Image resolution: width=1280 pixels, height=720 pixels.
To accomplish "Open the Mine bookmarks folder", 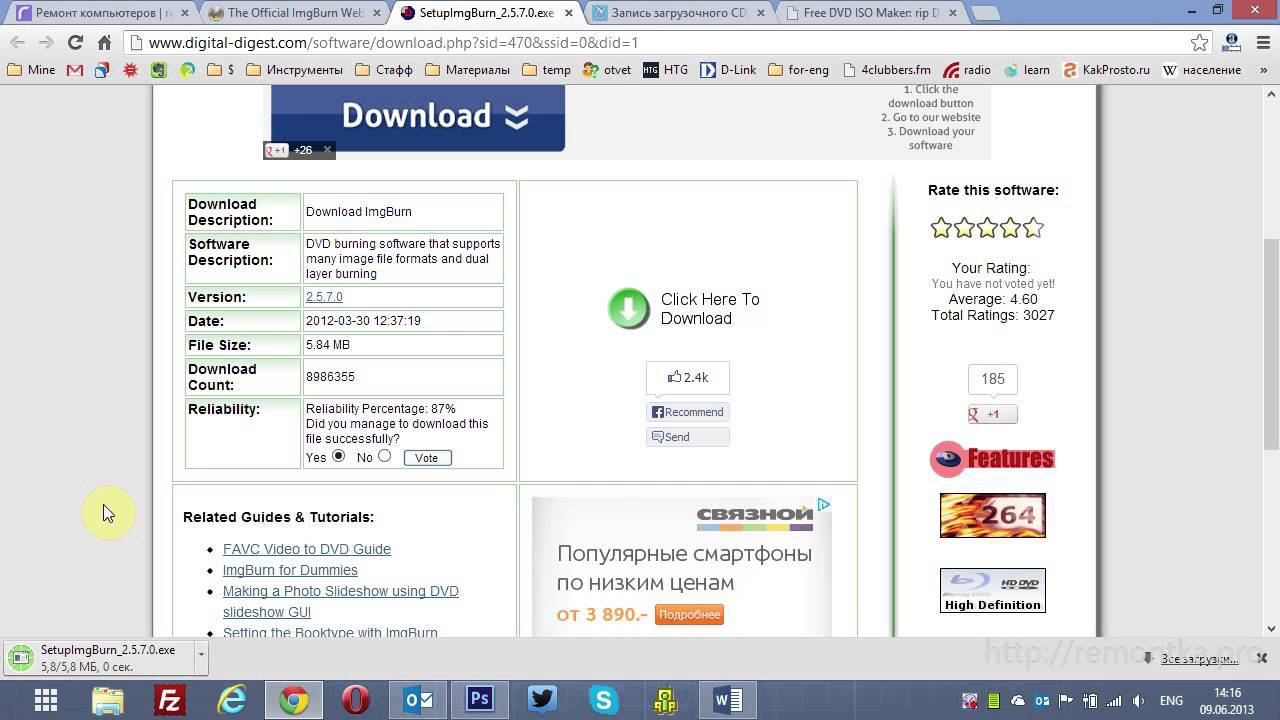I will 31,70.
